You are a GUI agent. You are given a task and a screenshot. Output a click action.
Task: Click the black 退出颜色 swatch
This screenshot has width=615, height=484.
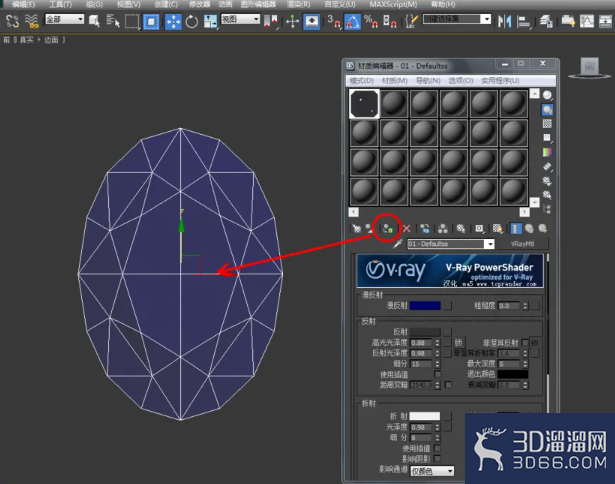tap(513, 374)
